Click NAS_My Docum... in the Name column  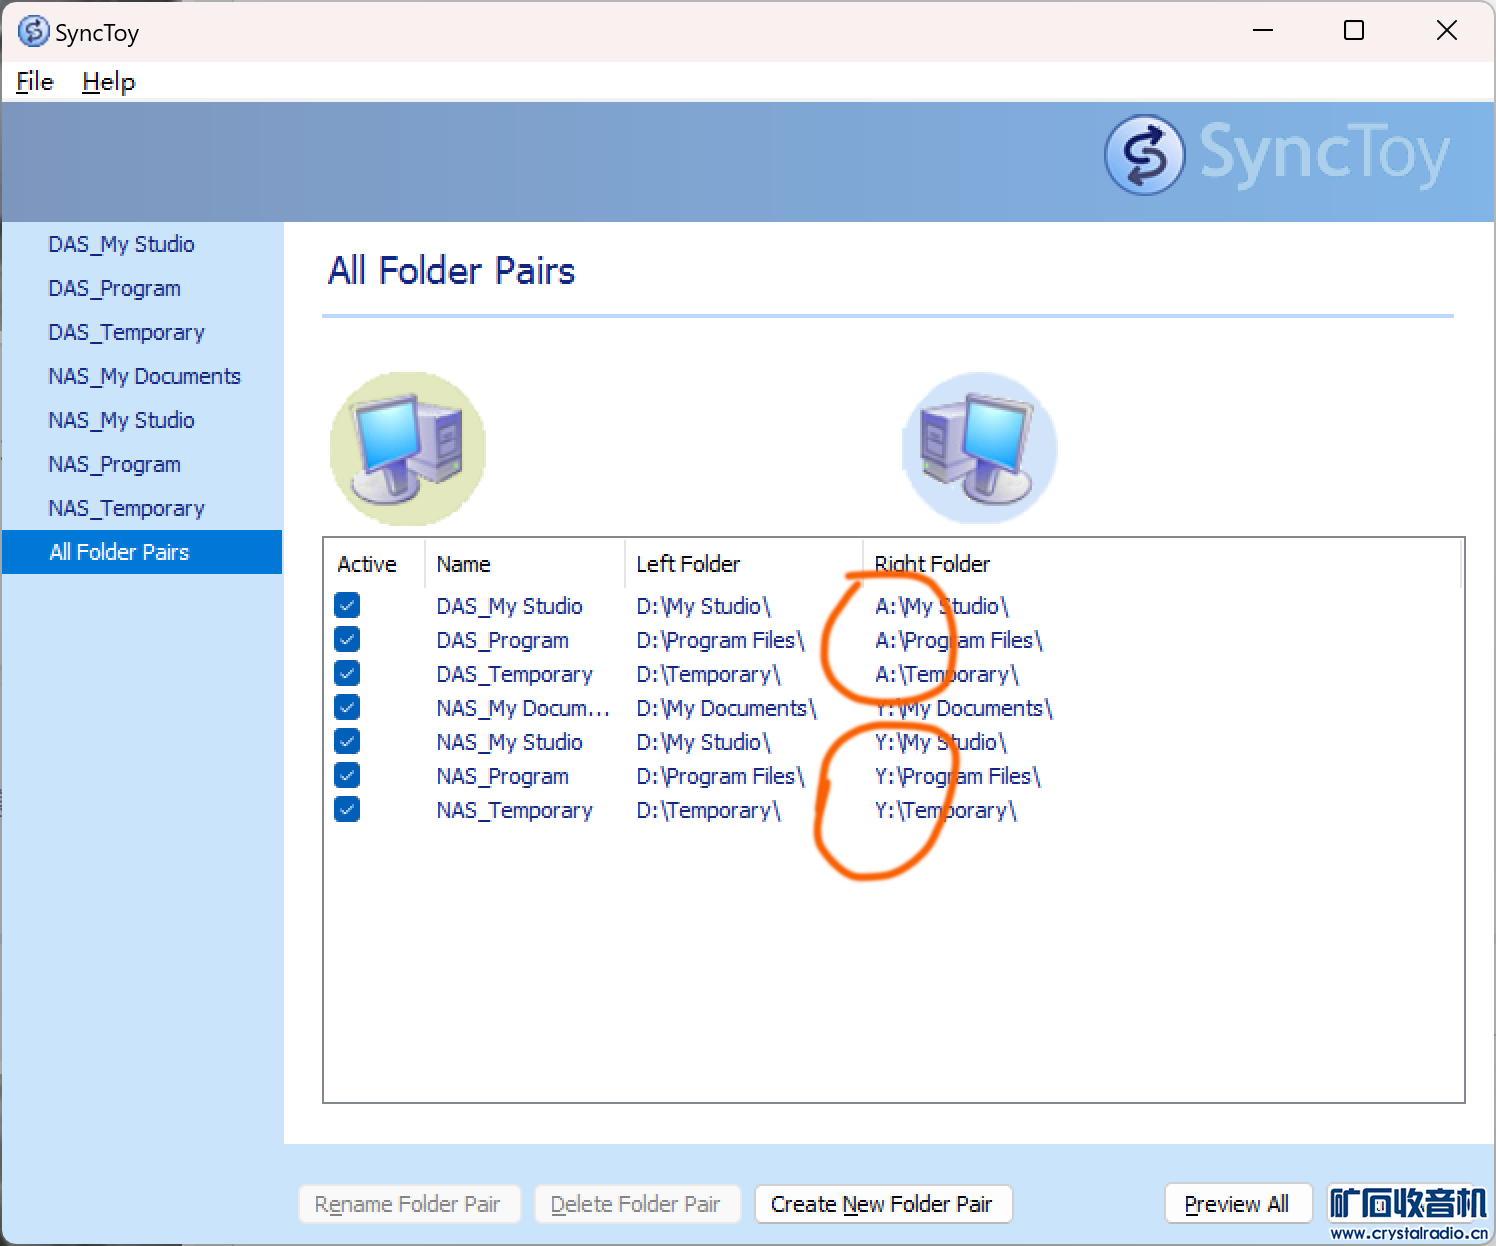pos(523,708)
